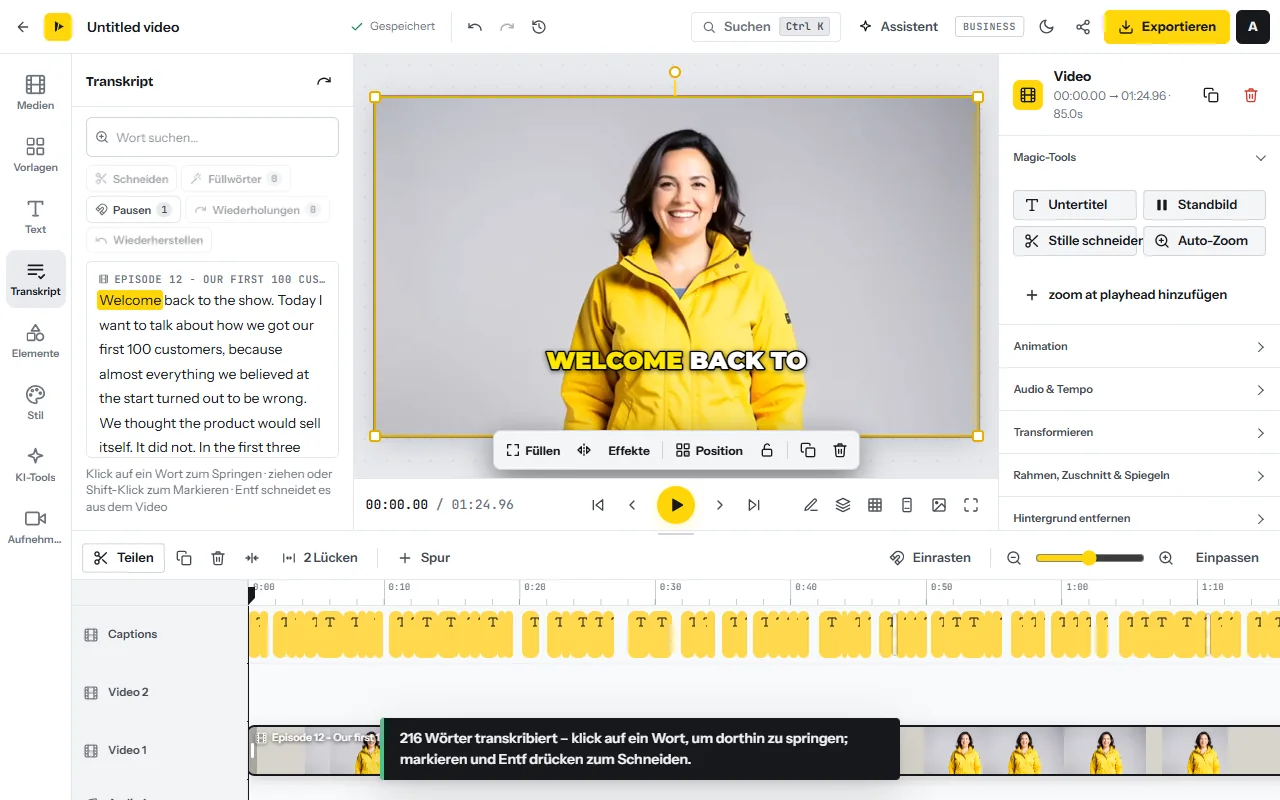
Task: Click the pencil draw icon below the preview
Action: click(811, 505)
